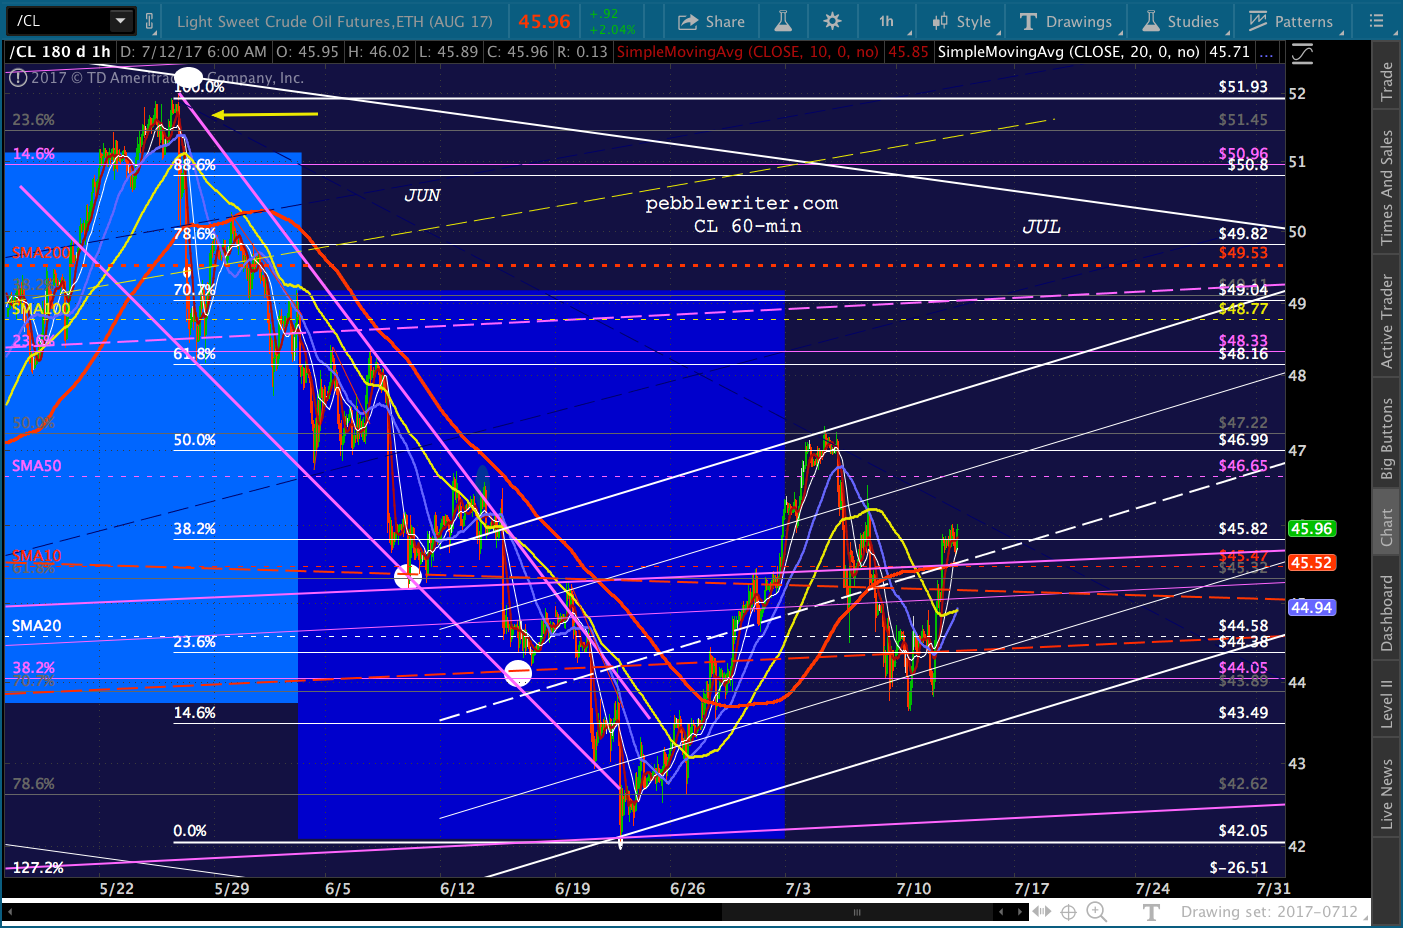This screenshot has width=1403, height=928.
Task: Expand the /CL symbol dropdown arrow
Action: click(120, 20)
